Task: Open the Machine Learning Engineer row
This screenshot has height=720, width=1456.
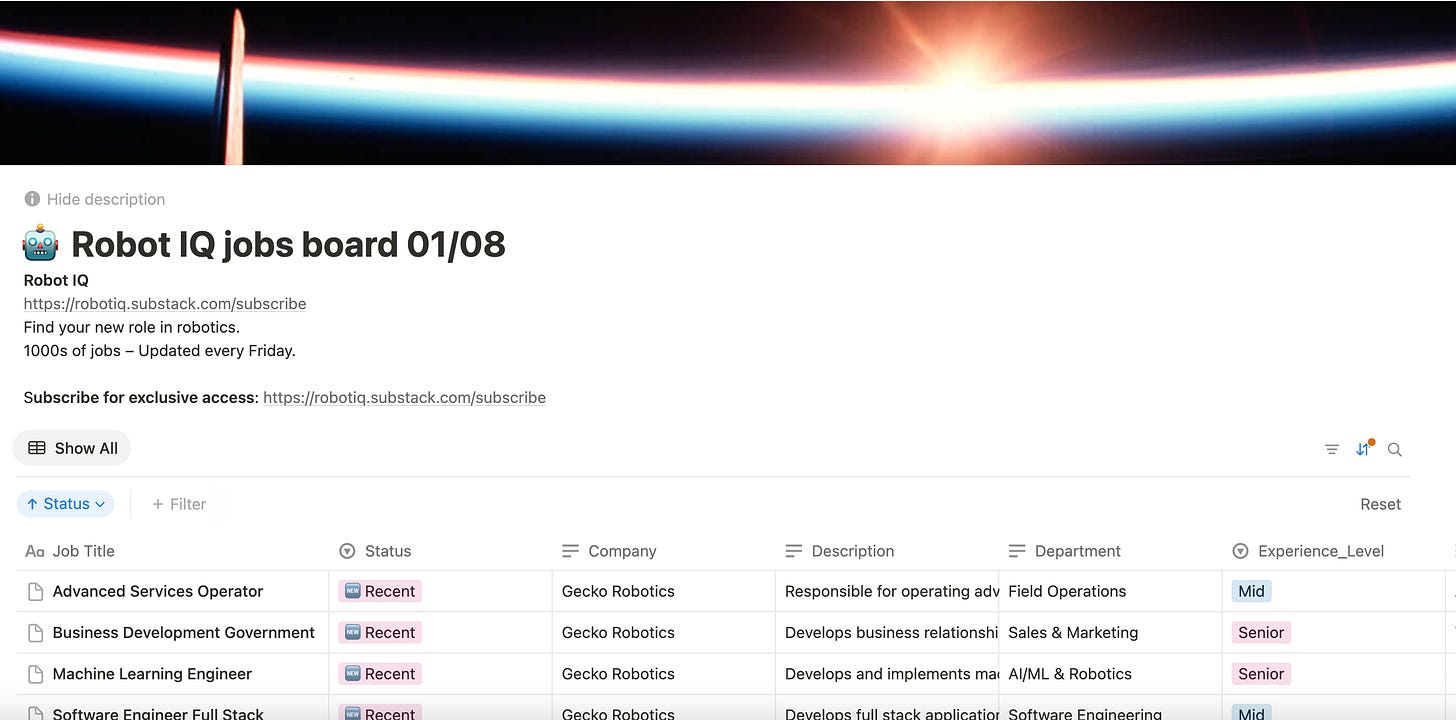Action: point(152,674)
